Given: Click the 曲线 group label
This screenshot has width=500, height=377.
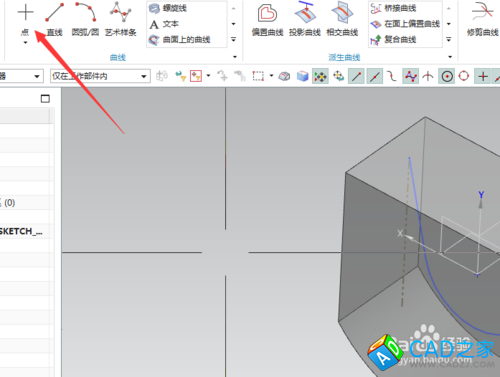Looking at the screenshot, I should click(x=118, y=57).
